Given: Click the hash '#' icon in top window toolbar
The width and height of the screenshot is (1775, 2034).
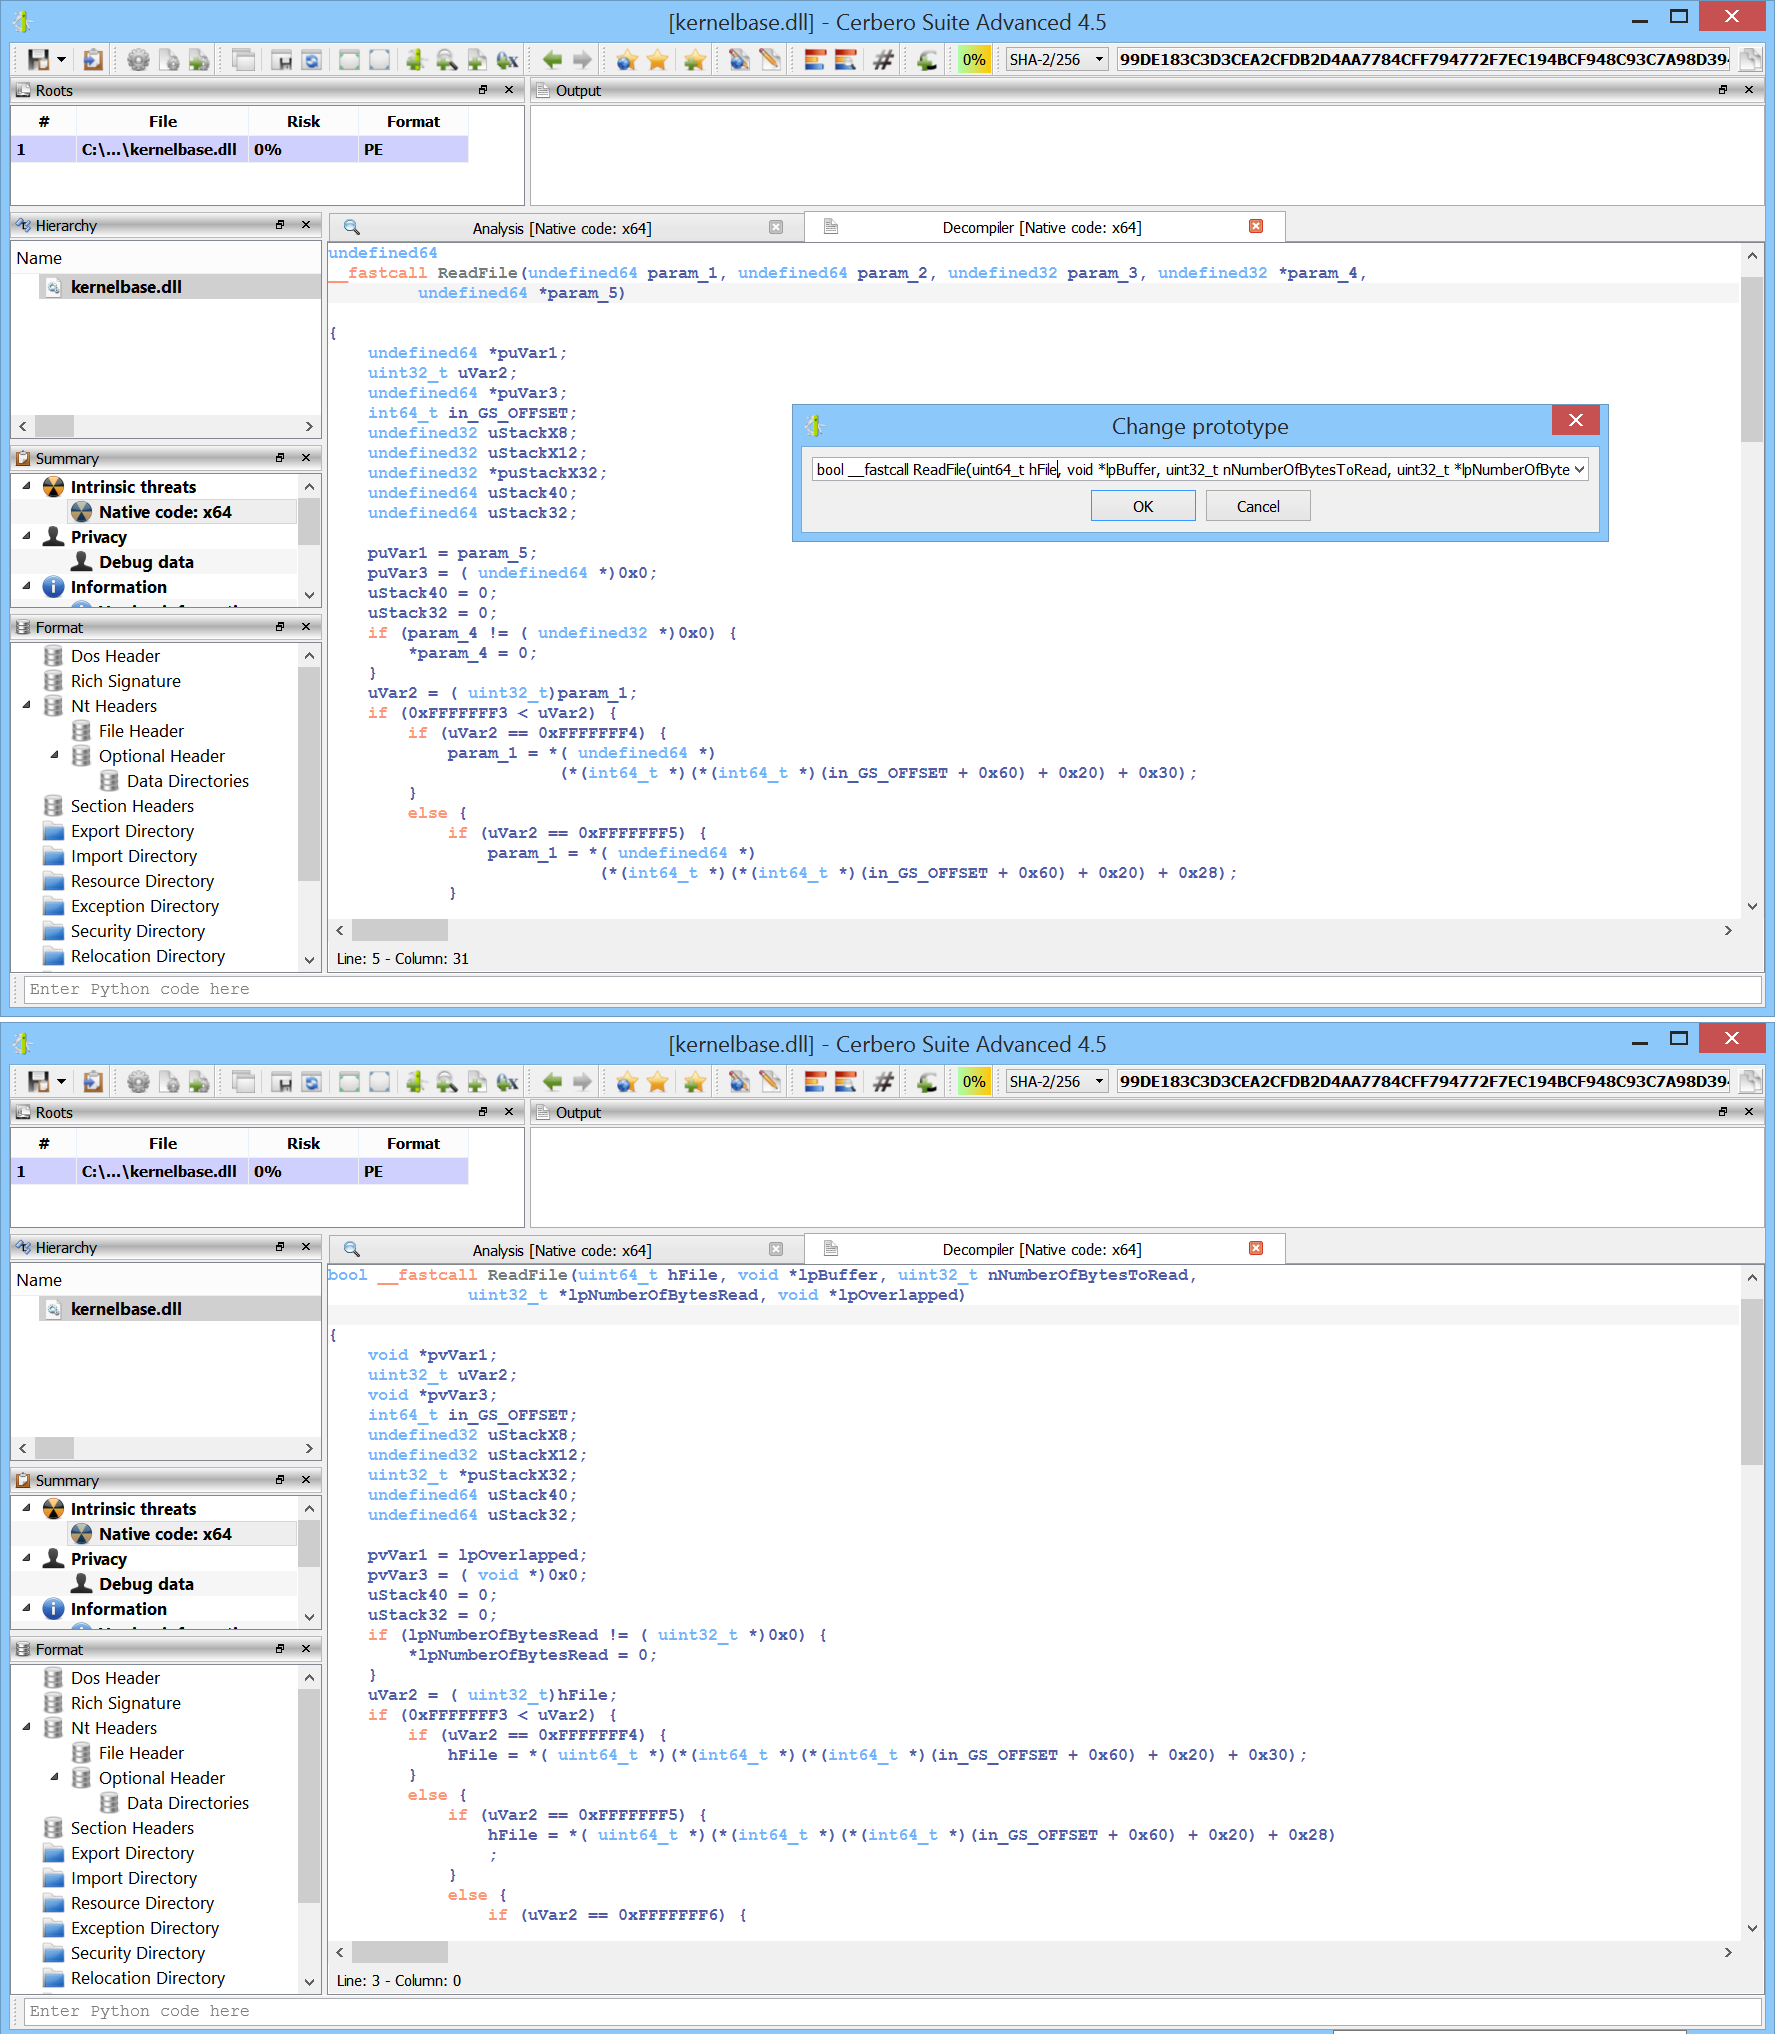Looking at the screenshot, I should tap(883, 60).
